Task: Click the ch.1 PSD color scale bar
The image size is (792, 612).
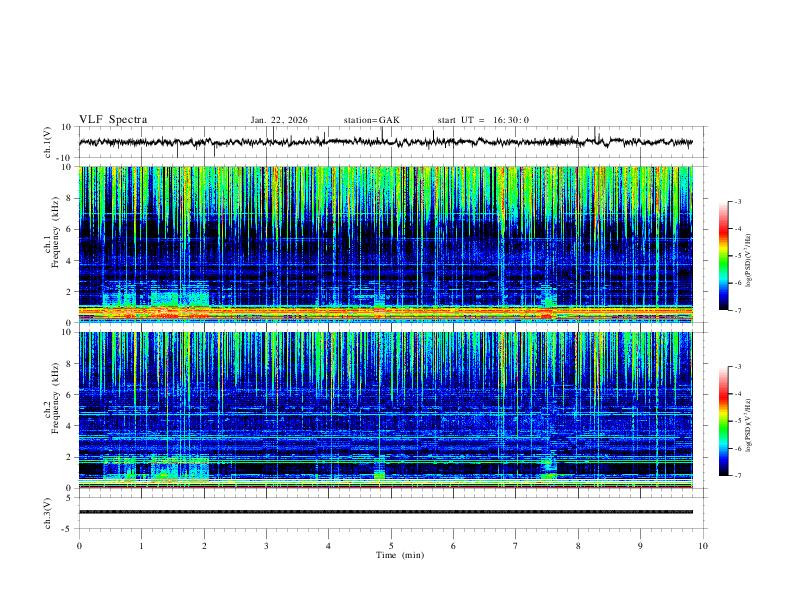Action: click(723, 256)
